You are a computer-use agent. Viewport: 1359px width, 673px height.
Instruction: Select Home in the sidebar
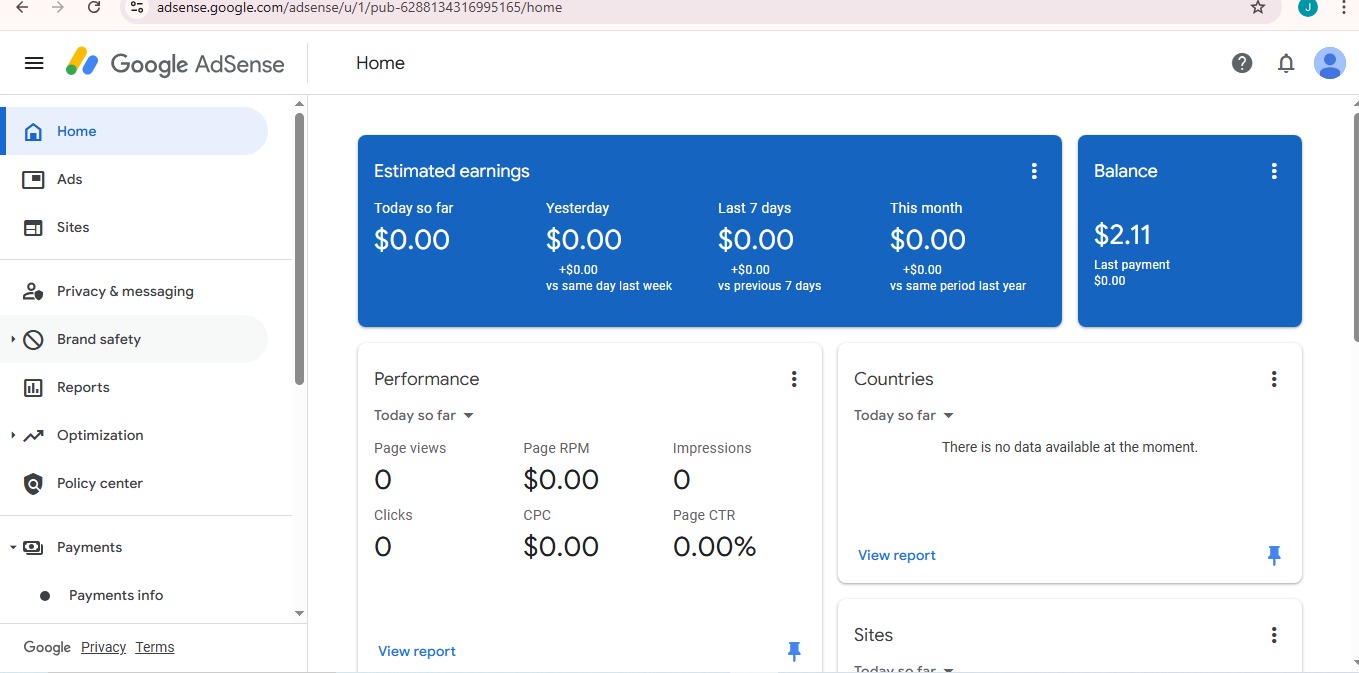tap(134, 131)
